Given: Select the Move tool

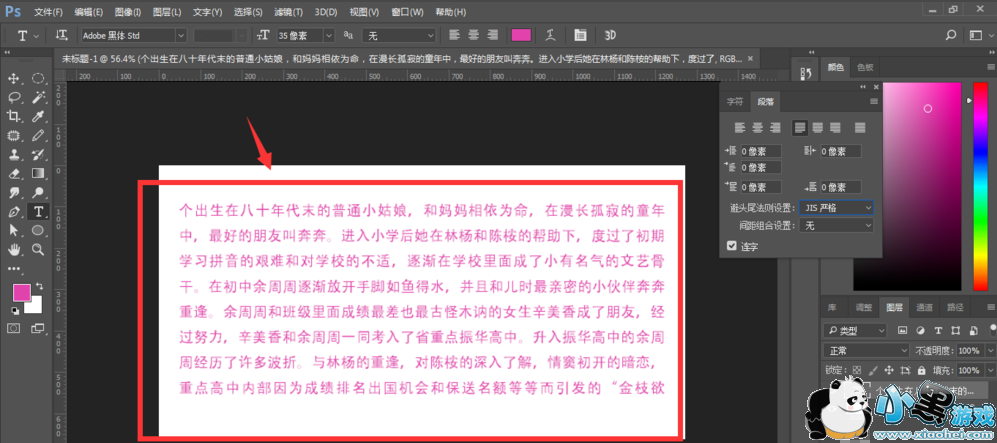Looking at the screenshot, I should click(14, 78).
